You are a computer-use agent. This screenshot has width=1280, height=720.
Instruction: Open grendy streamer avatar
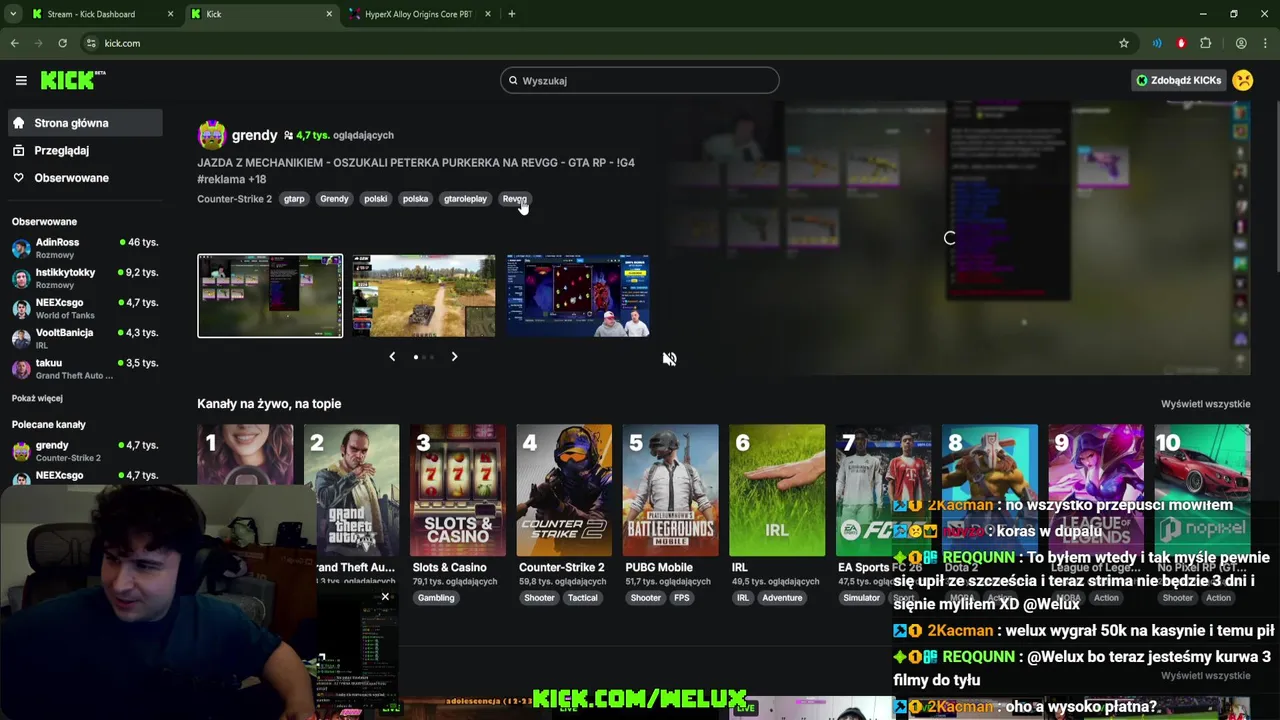coord(212,135)
